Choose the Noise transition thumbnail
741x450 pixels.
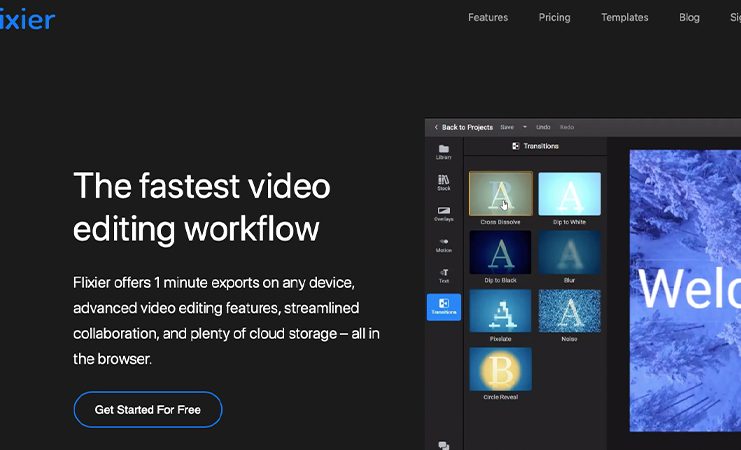tap(569, 311)
